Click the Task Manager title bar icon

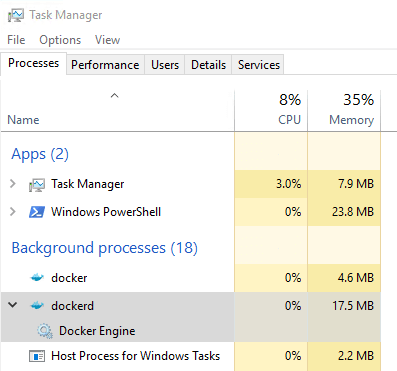16,15
